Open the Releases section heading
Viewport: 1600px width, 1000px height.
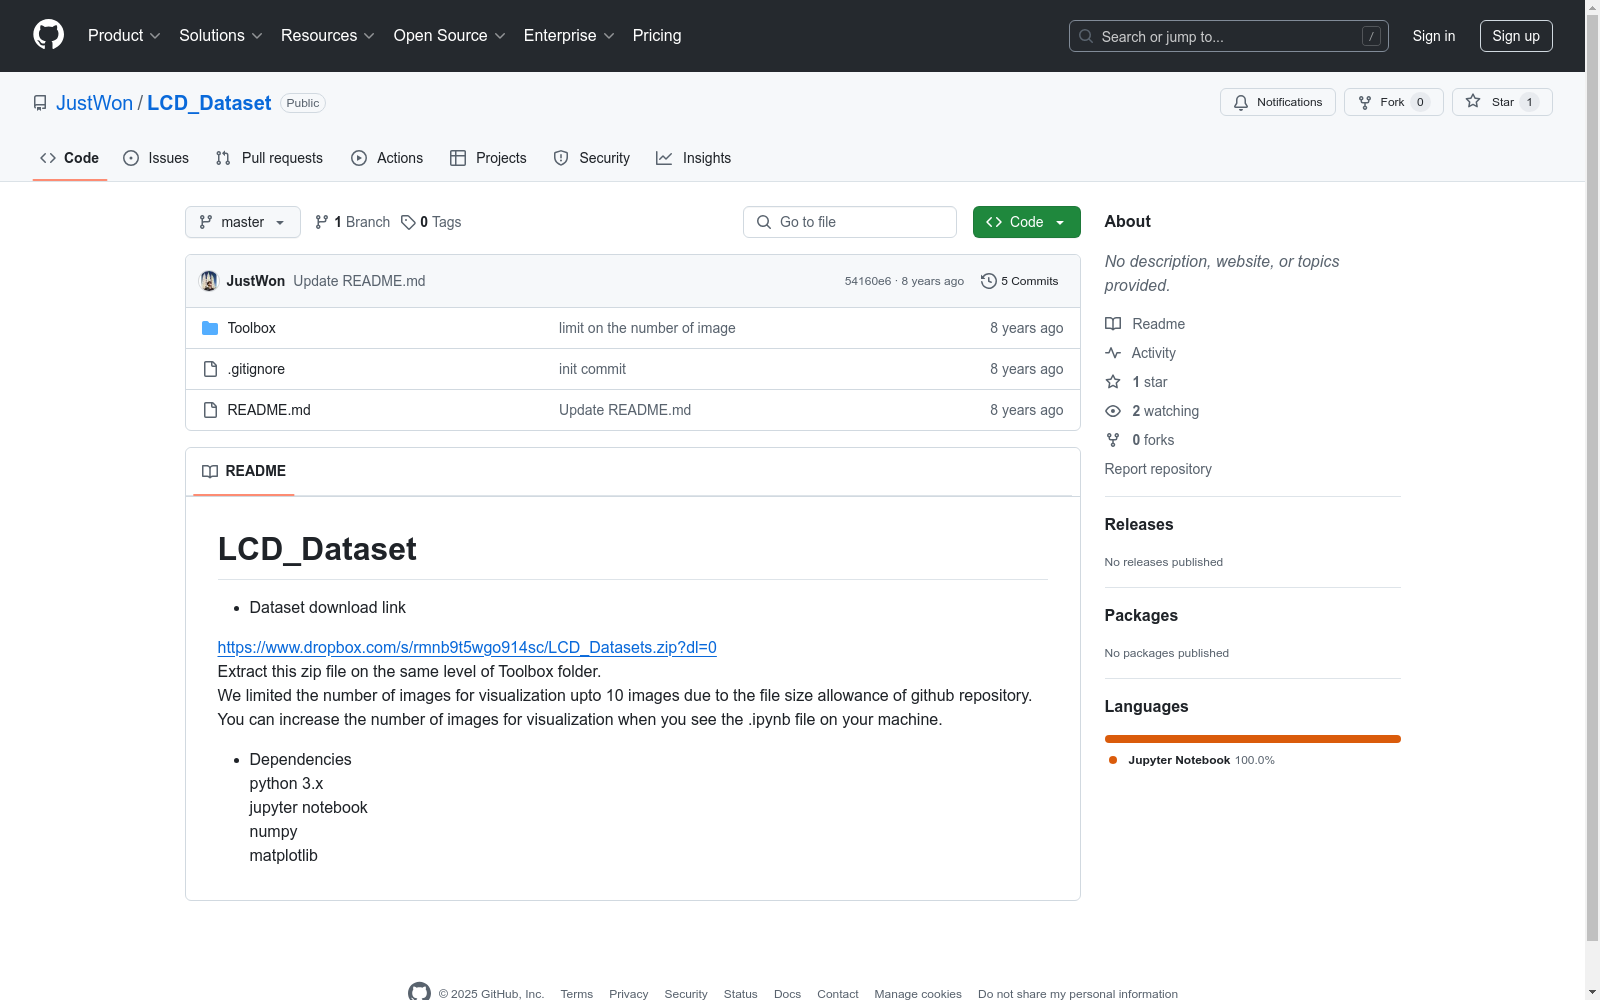(x=1139, y=524)
